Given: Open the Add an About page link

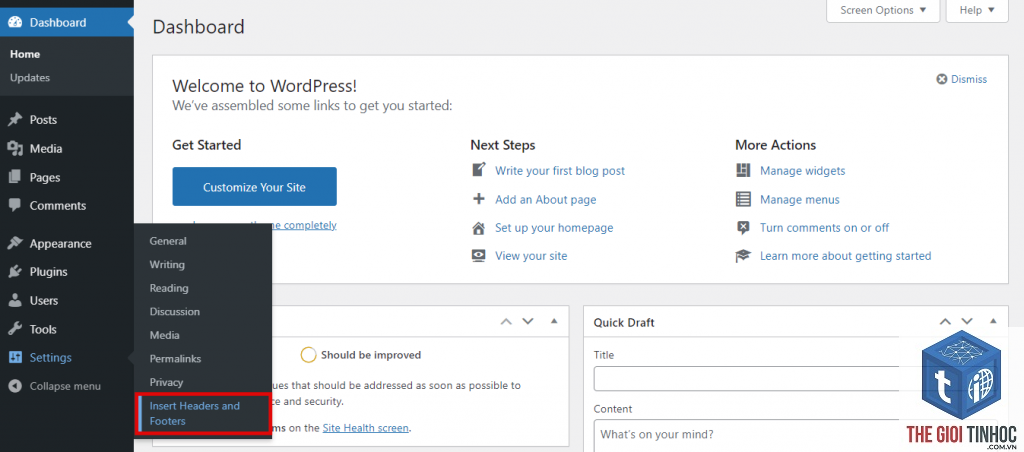Looking at the screenshot, I should click(x=545, y=199).
